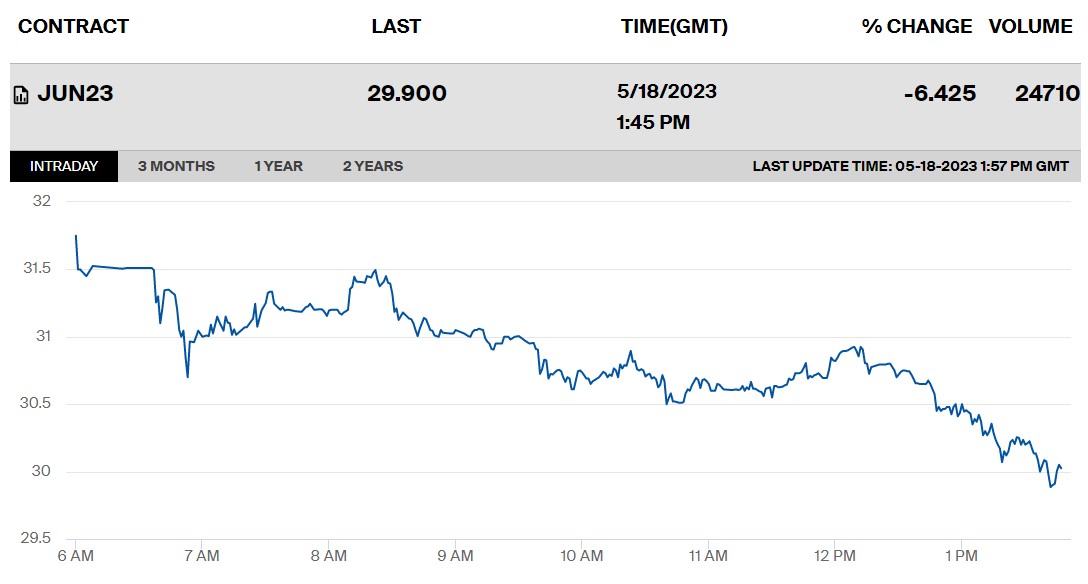Click the VOLUME column header

pyautogui.click(x=1030, y=26)
